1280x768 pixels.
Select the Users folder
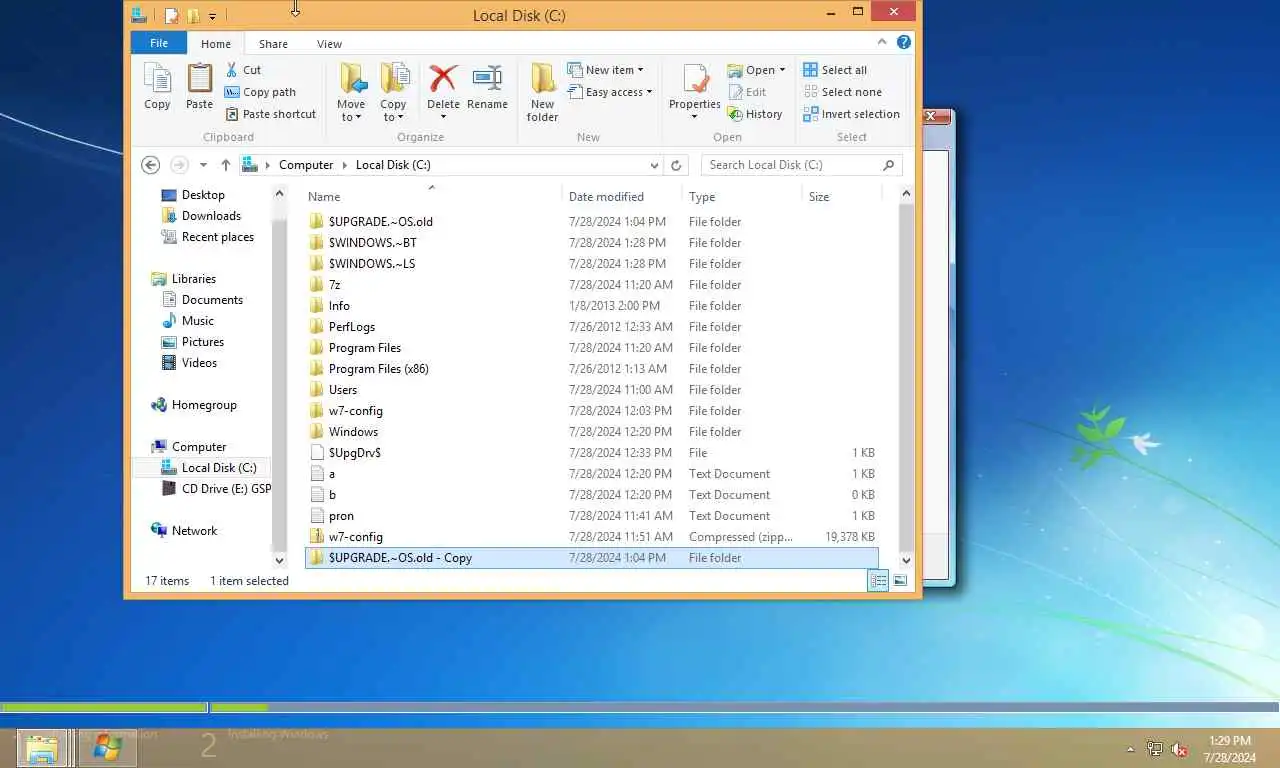[591, 390]
